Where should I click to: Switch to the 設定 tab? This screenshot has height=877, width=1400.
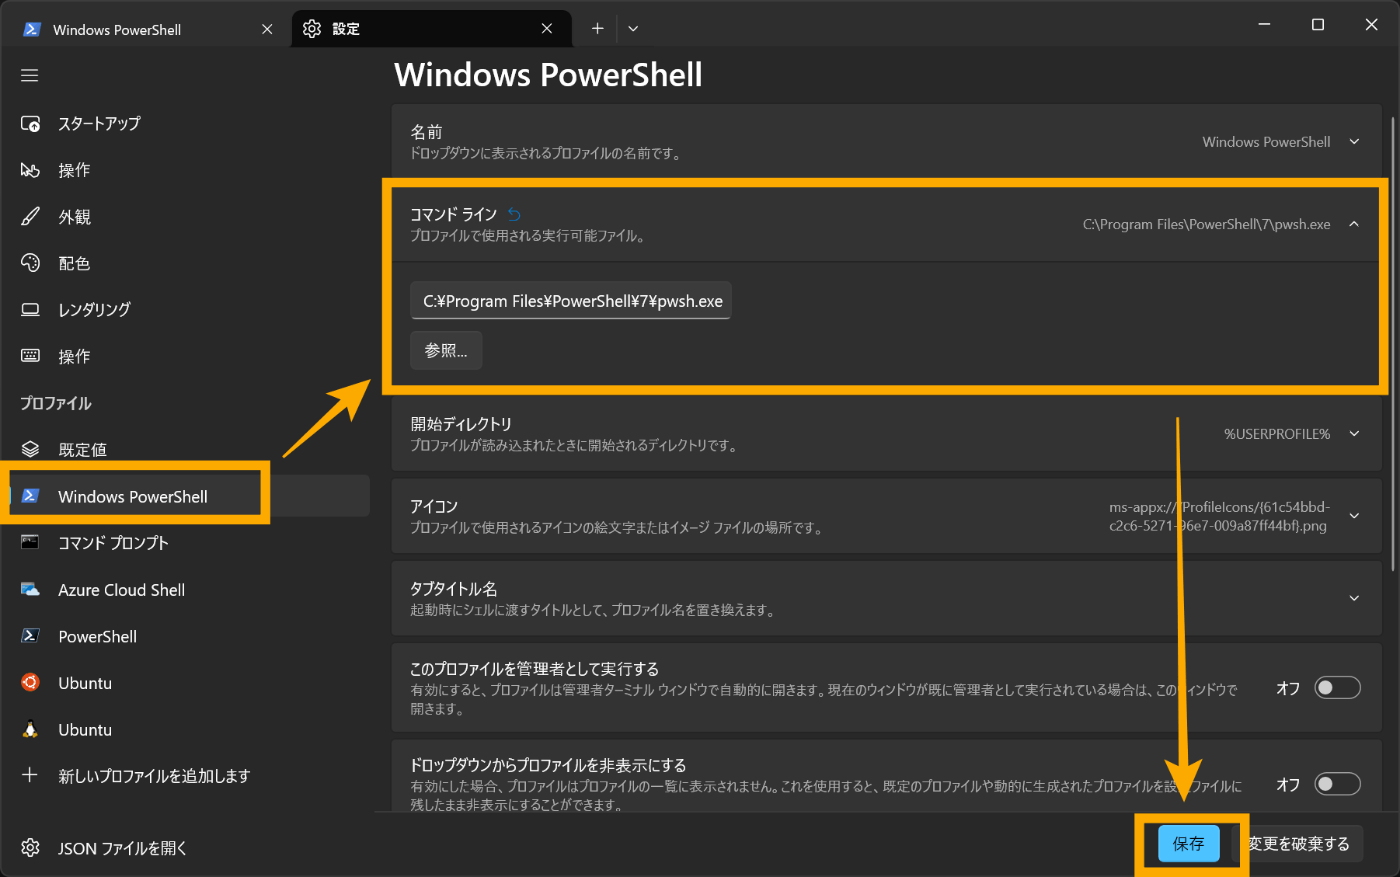click(x=431, y=29)
